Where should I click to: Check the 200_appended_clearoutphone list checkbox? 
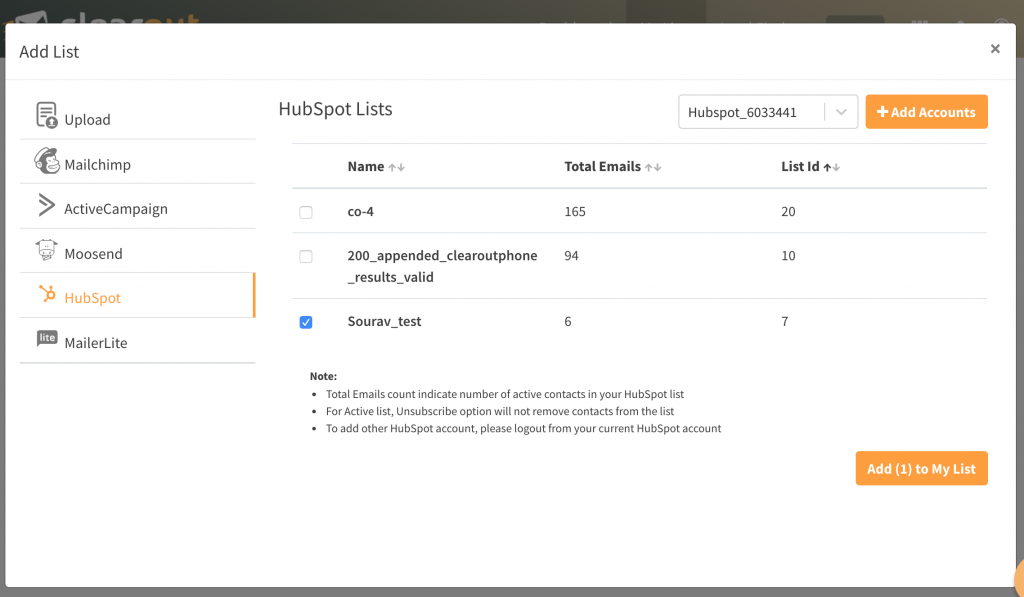(x=306, y=257)
